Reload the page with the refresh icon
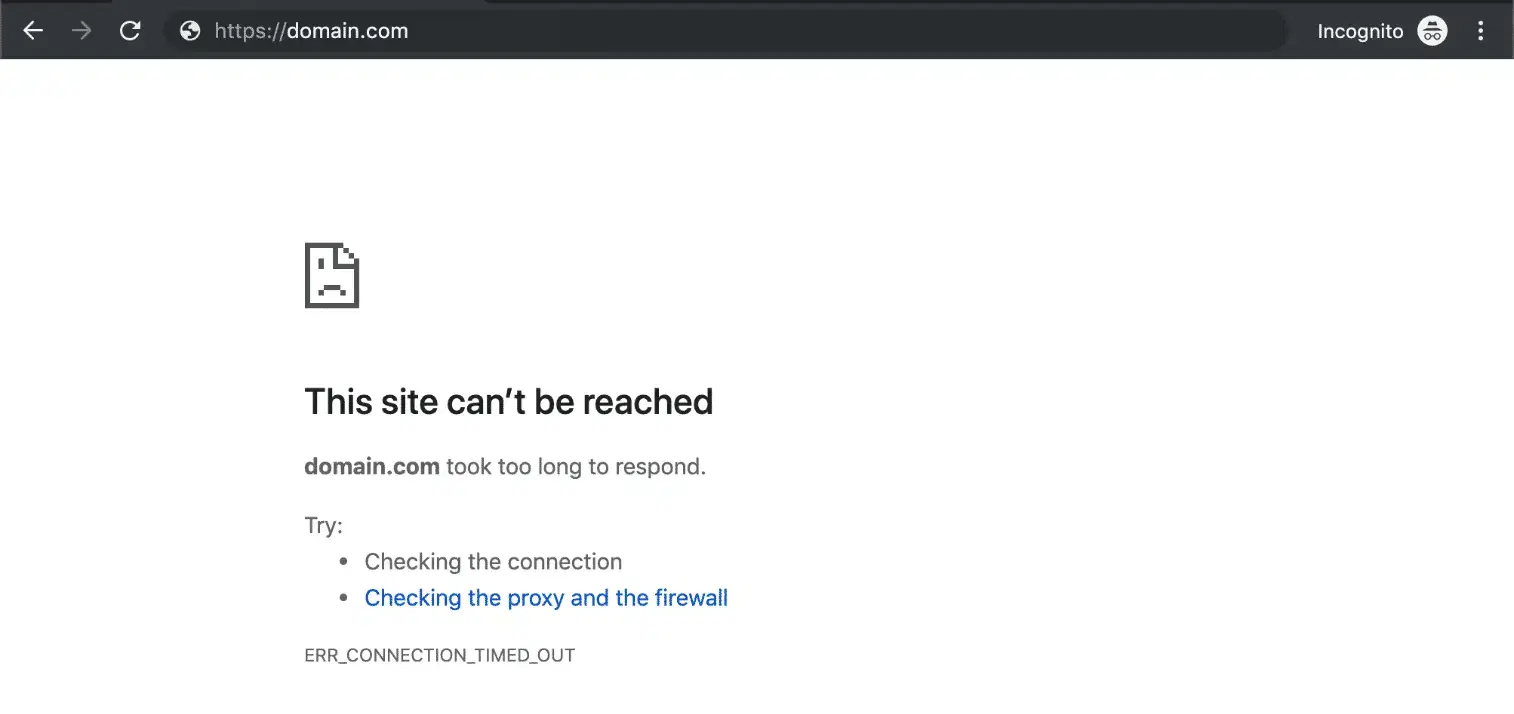This screenshot has width=1514, height=714. pos(130,31)
